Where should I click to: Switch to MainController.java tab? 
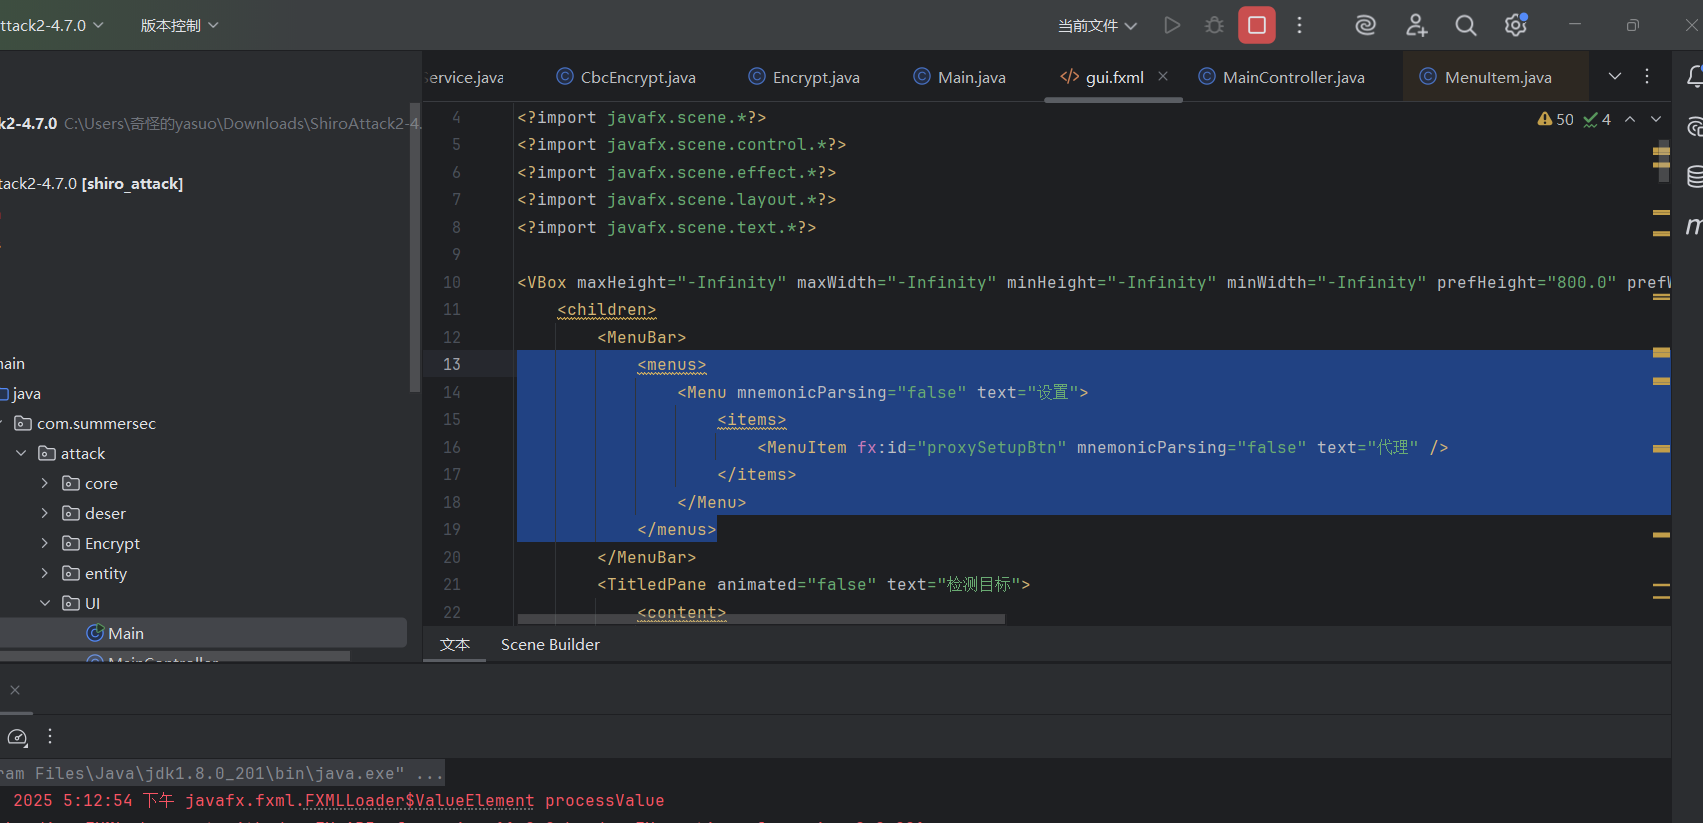point(1292,77)
